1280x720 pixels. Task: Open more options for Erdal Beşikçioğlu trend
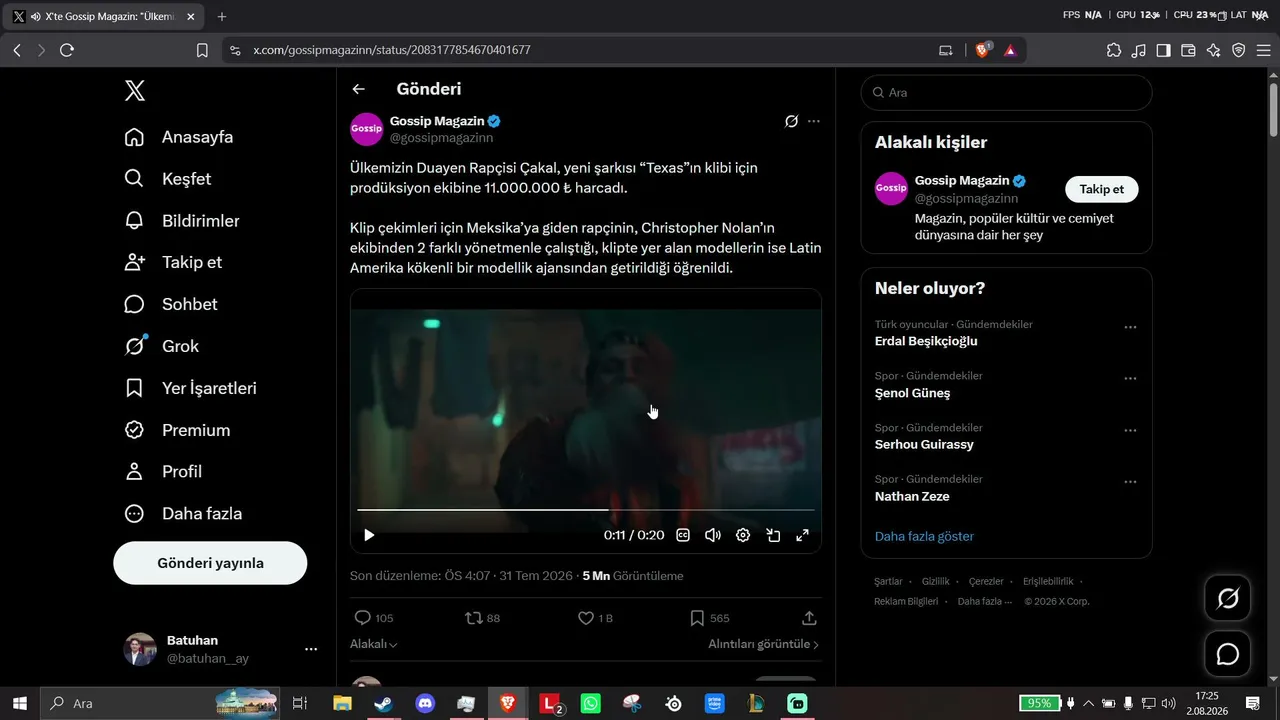(x=1130, y=327)
